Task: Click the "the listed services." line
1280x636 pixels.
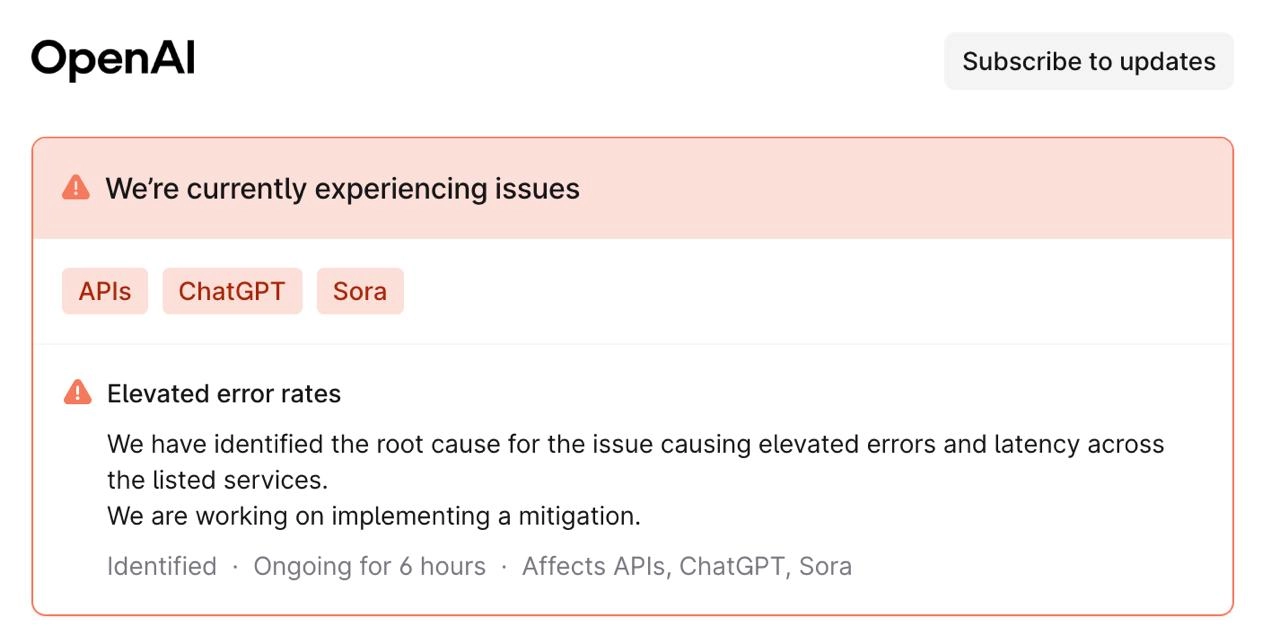Action: point(218,480)
